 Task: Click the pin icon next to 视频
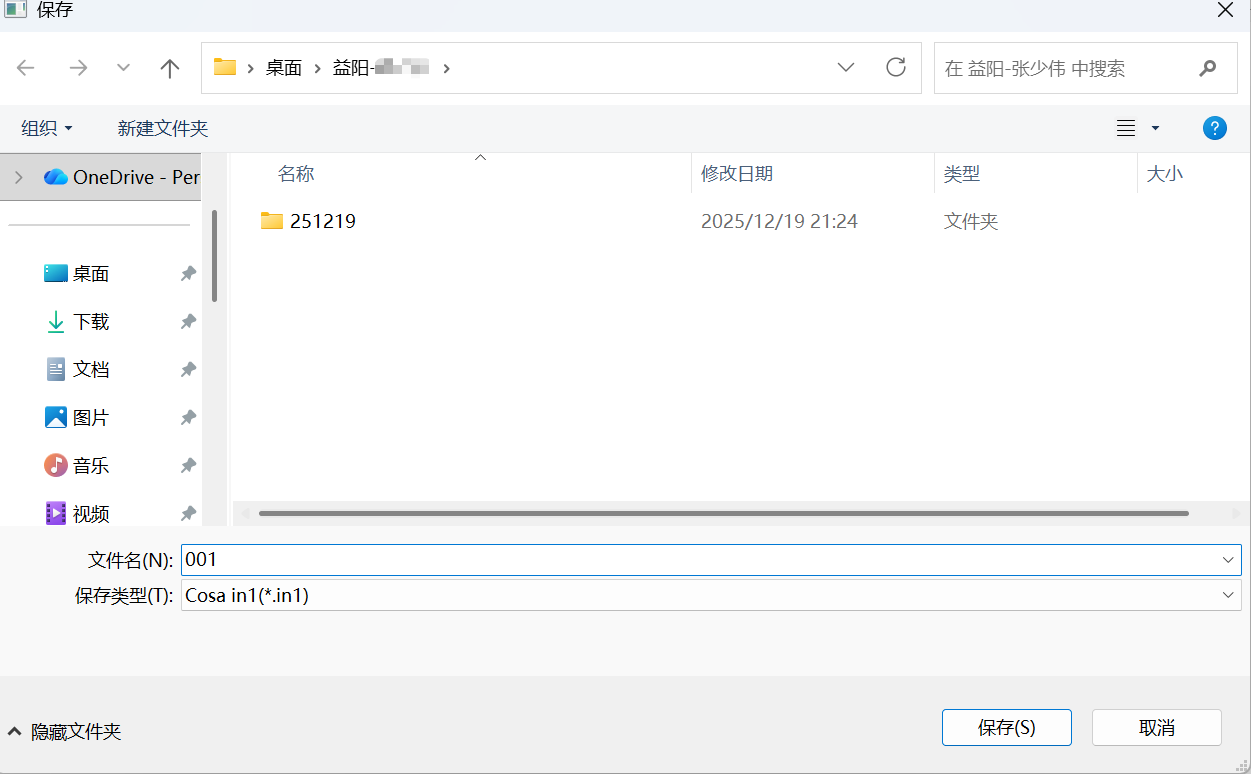188,514
